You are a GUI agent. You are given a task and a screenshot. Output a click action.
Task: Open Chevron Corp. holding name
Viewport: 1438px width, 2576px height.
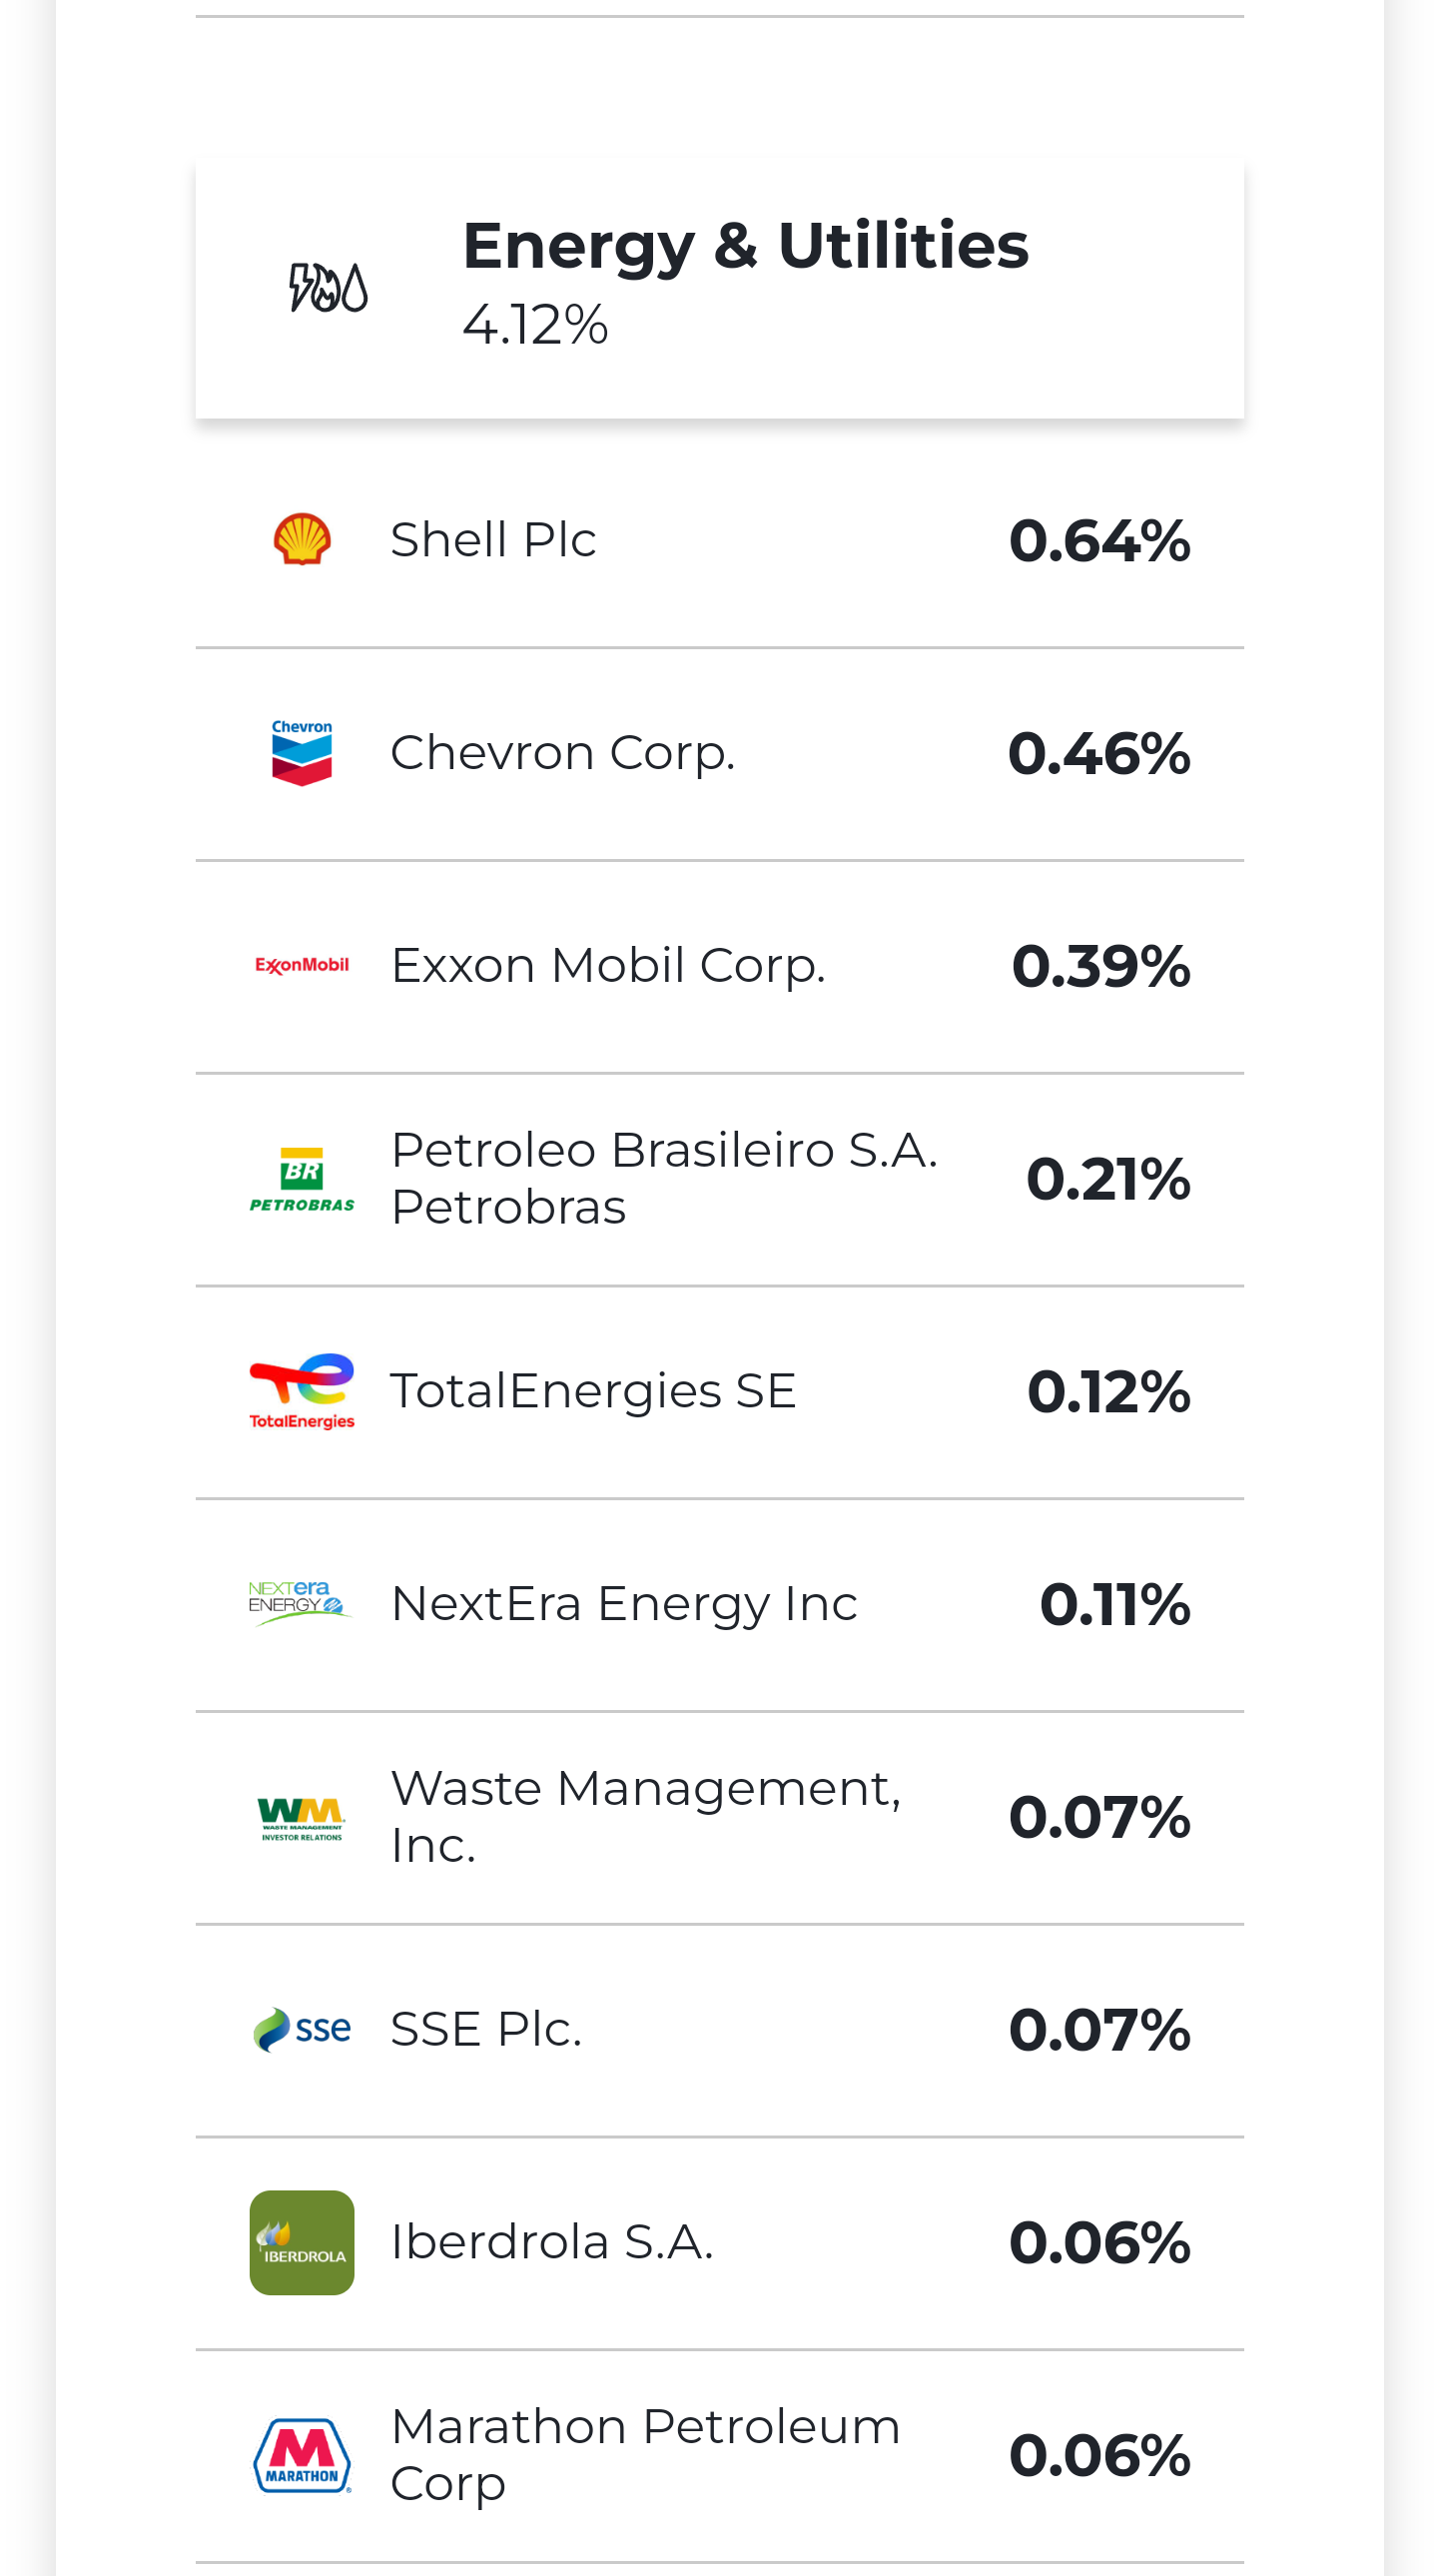pos(562,753)
